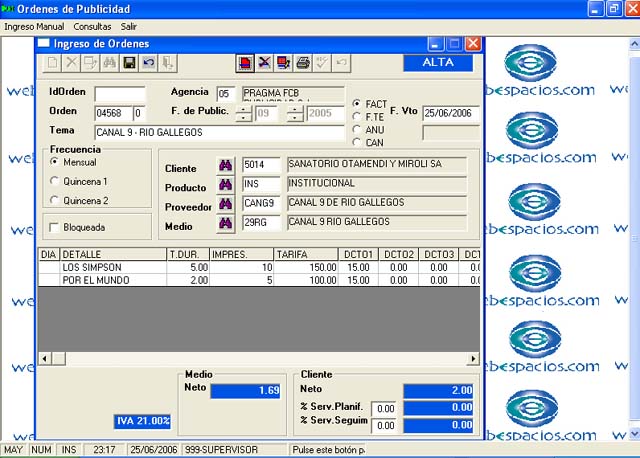This screenshot has height=458, width=640.
Task: Click the month stepper for F. de Public.
Action: (243, 113)
